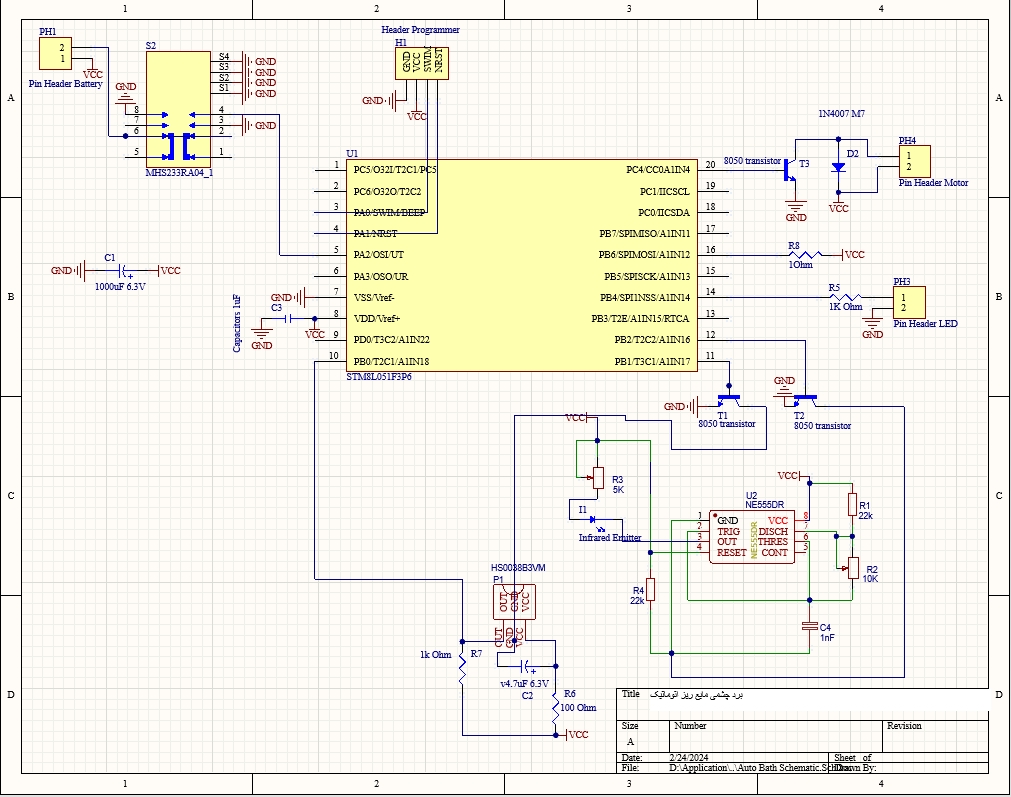
Task: Click the Revision field in the title block
Action: click(904, 726)
